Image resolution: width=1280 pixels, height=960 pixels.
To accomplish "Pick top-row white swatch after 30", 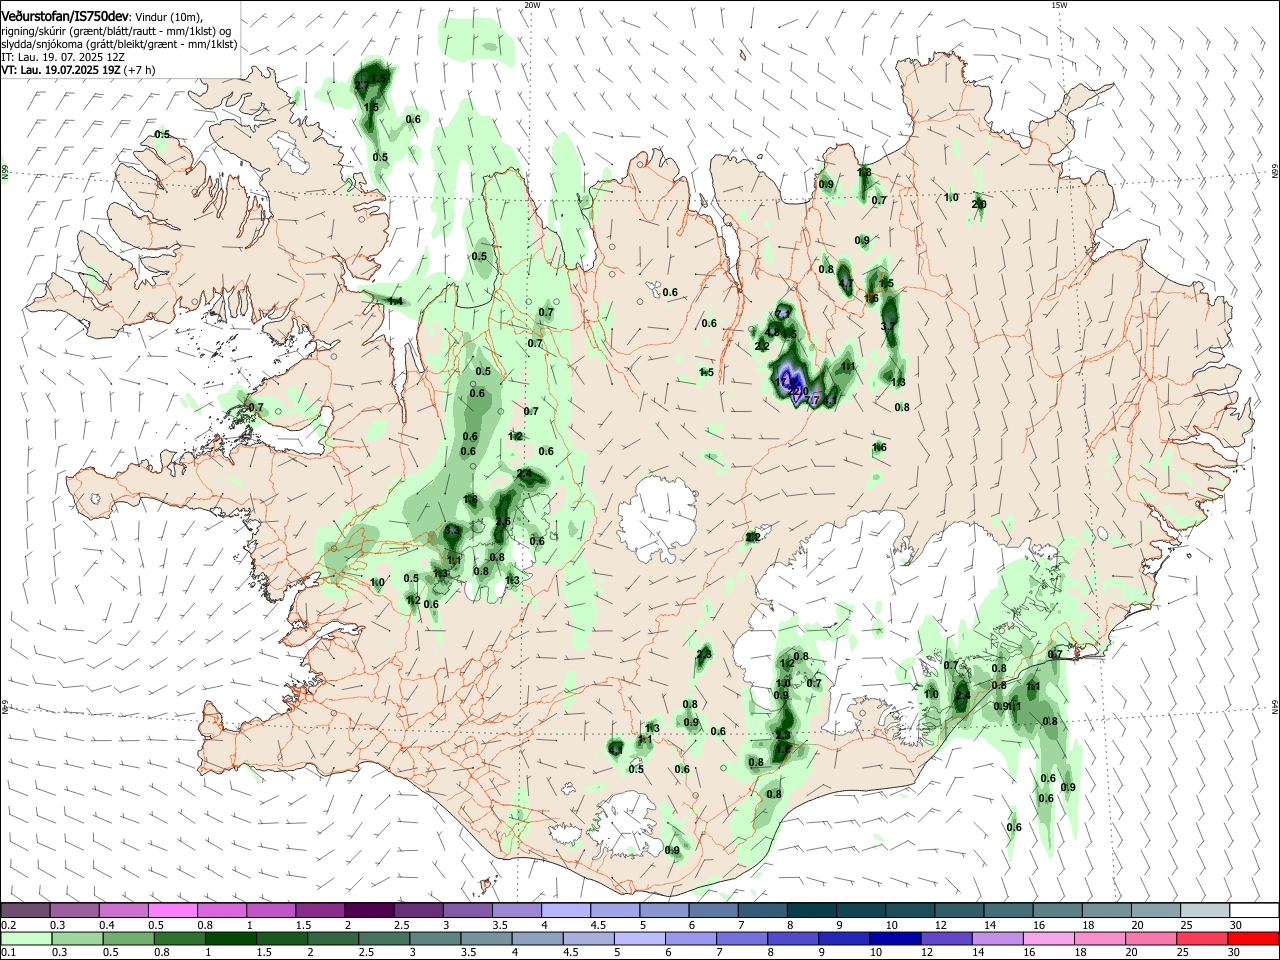I will [1253, 911].
